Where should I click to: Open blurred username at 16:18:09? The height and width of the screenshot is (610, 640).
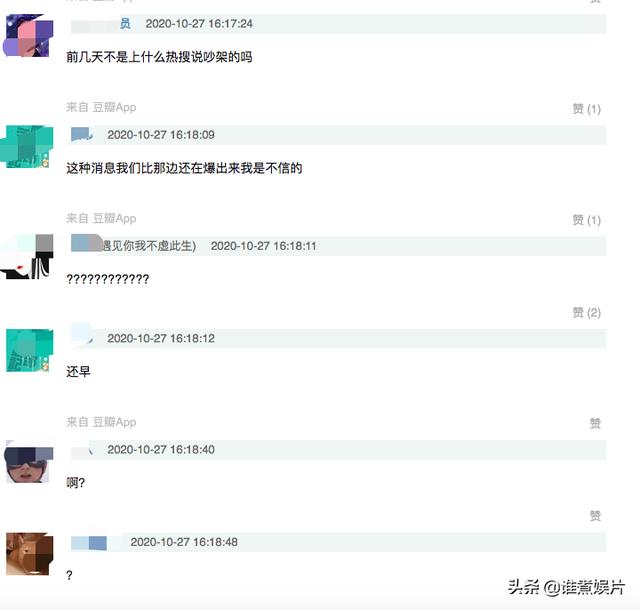pyautogui.click(x=82, y=134)
